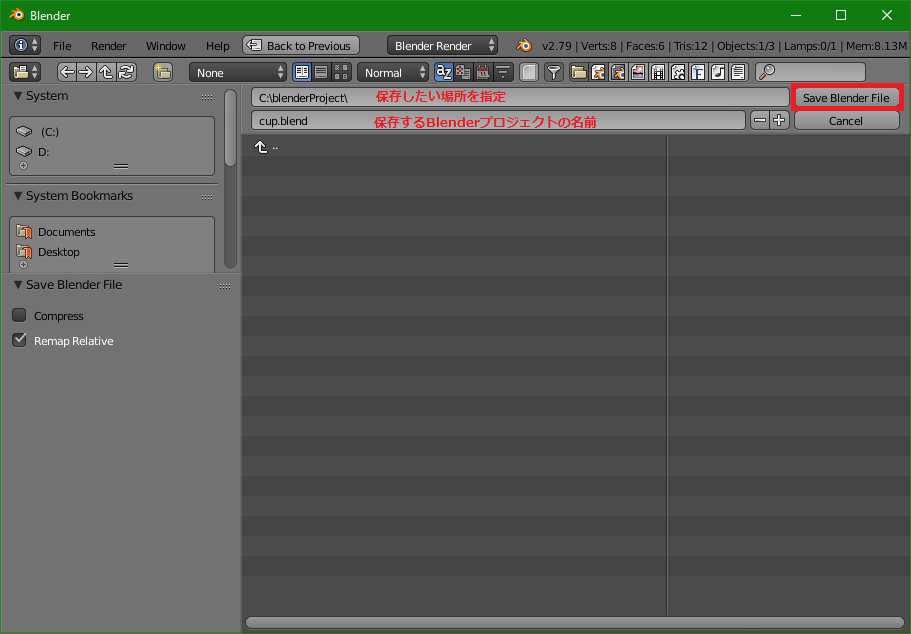Screen dimensions: 911x634
Task: Sort files alphabetically (az icon)
Action: point(444,73)
